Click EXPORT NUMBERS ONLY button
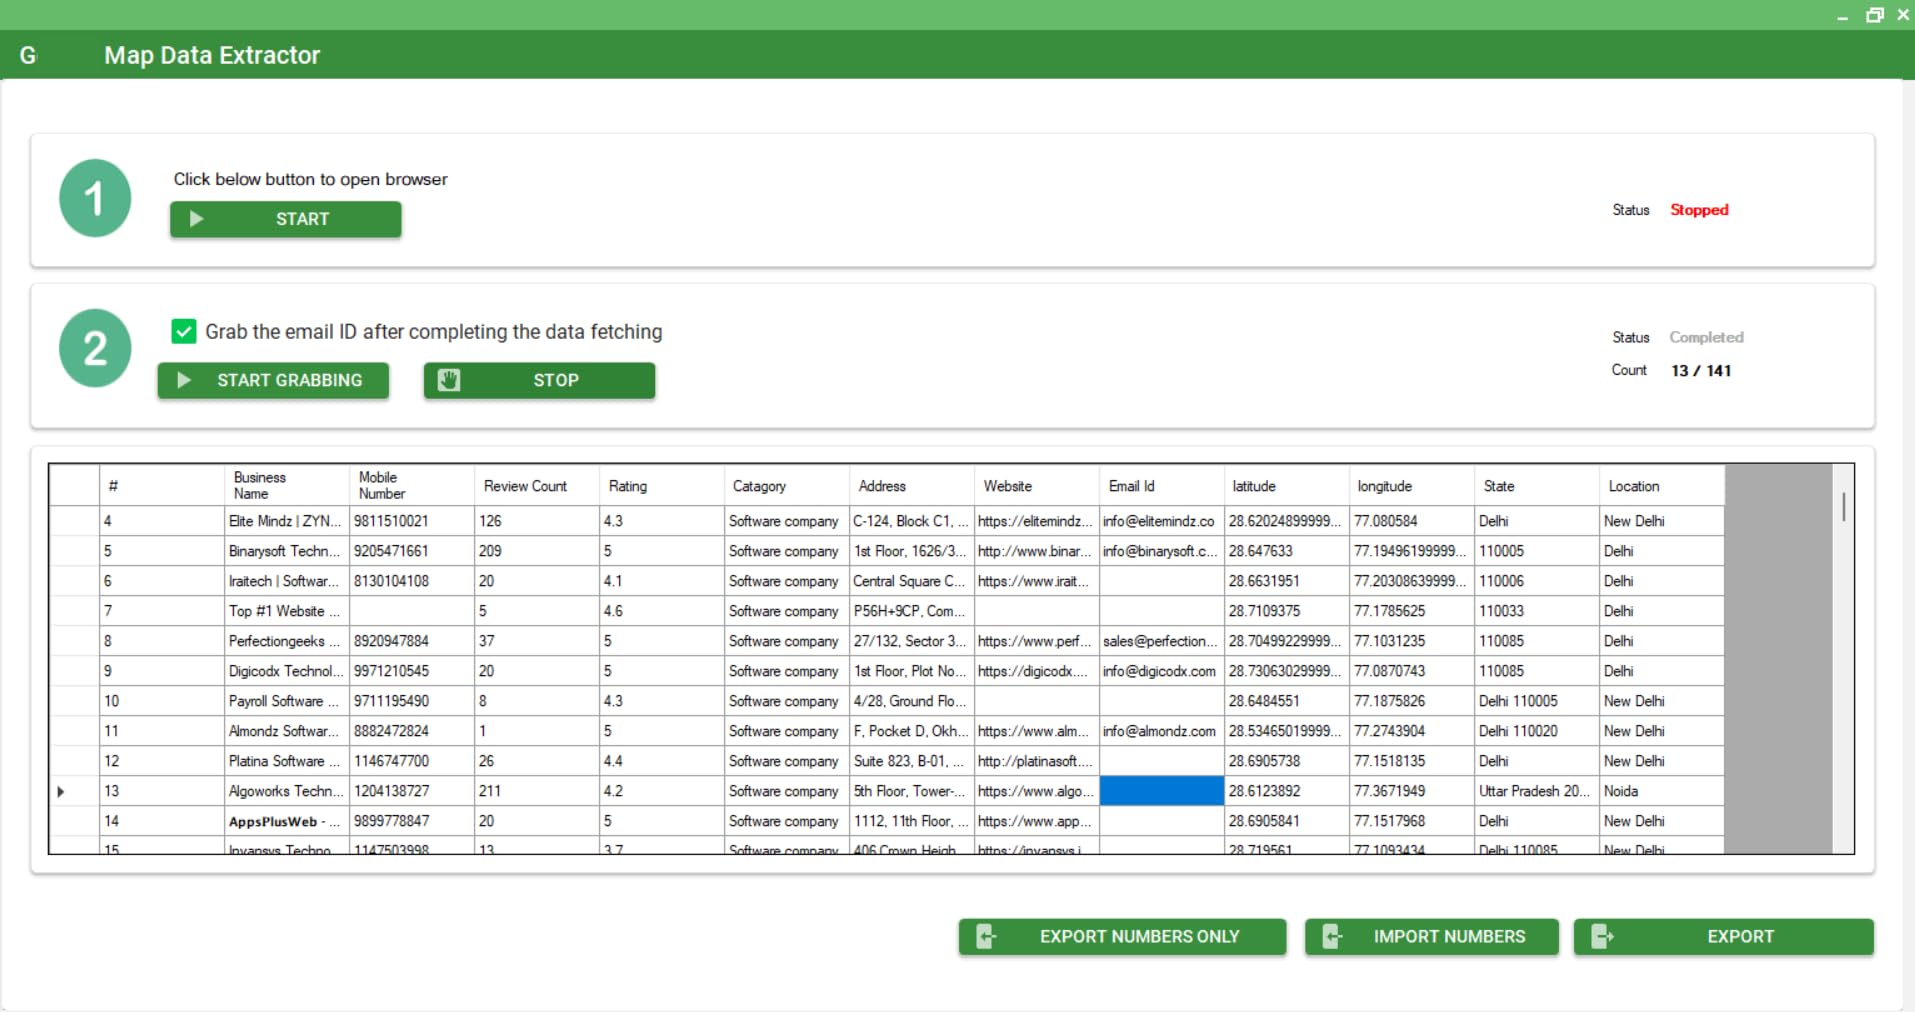This screenshot has height=1012, width=1915. tap(1122, 937)
